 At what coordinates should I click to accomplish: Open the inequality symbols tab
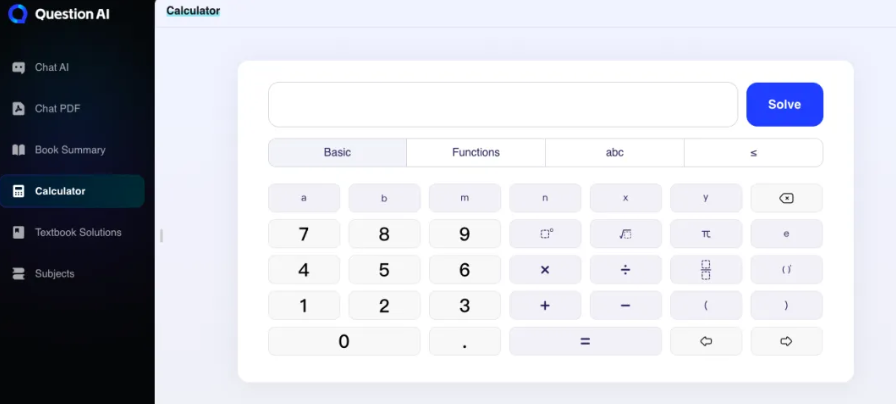(753, 153)
